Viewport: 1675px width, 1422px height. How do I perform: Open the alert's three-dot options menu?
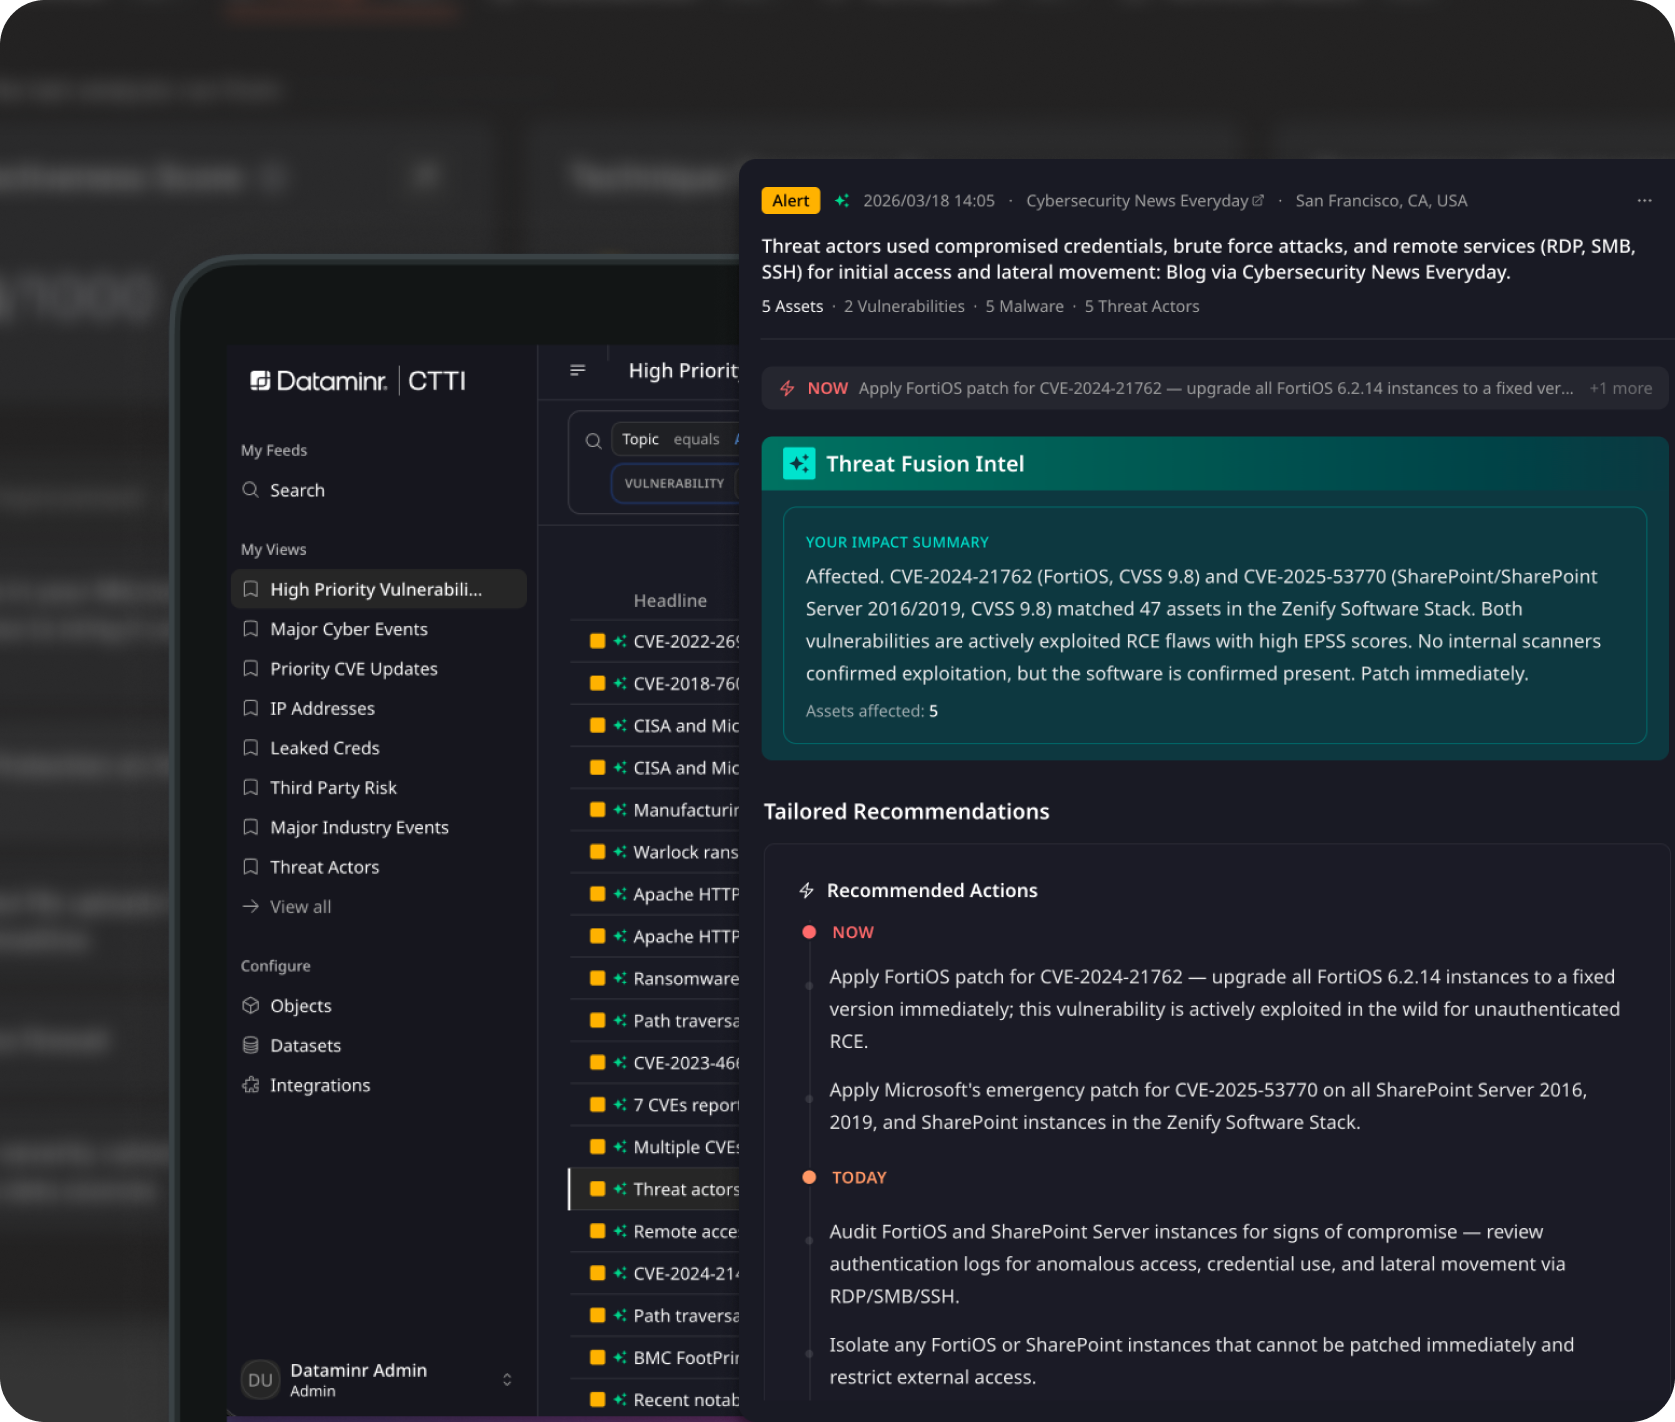pos(1644,201)
